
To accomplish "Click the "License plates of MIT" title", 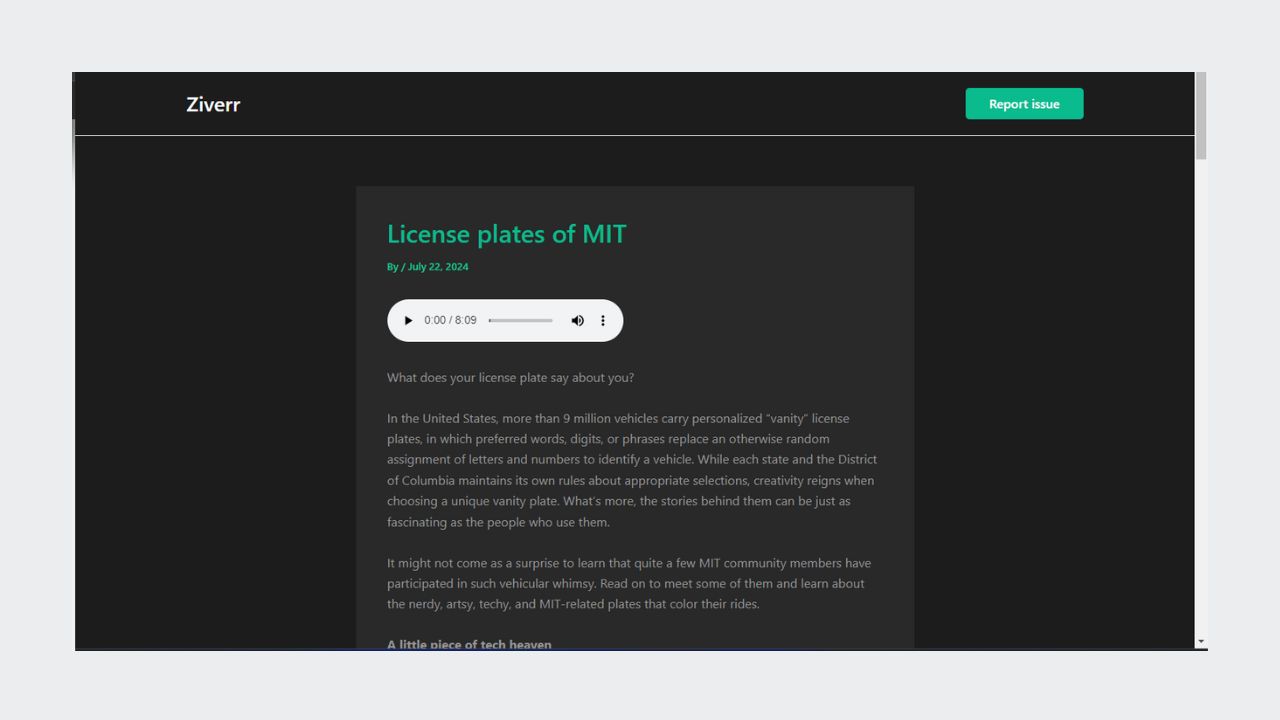I will point(506,234).
